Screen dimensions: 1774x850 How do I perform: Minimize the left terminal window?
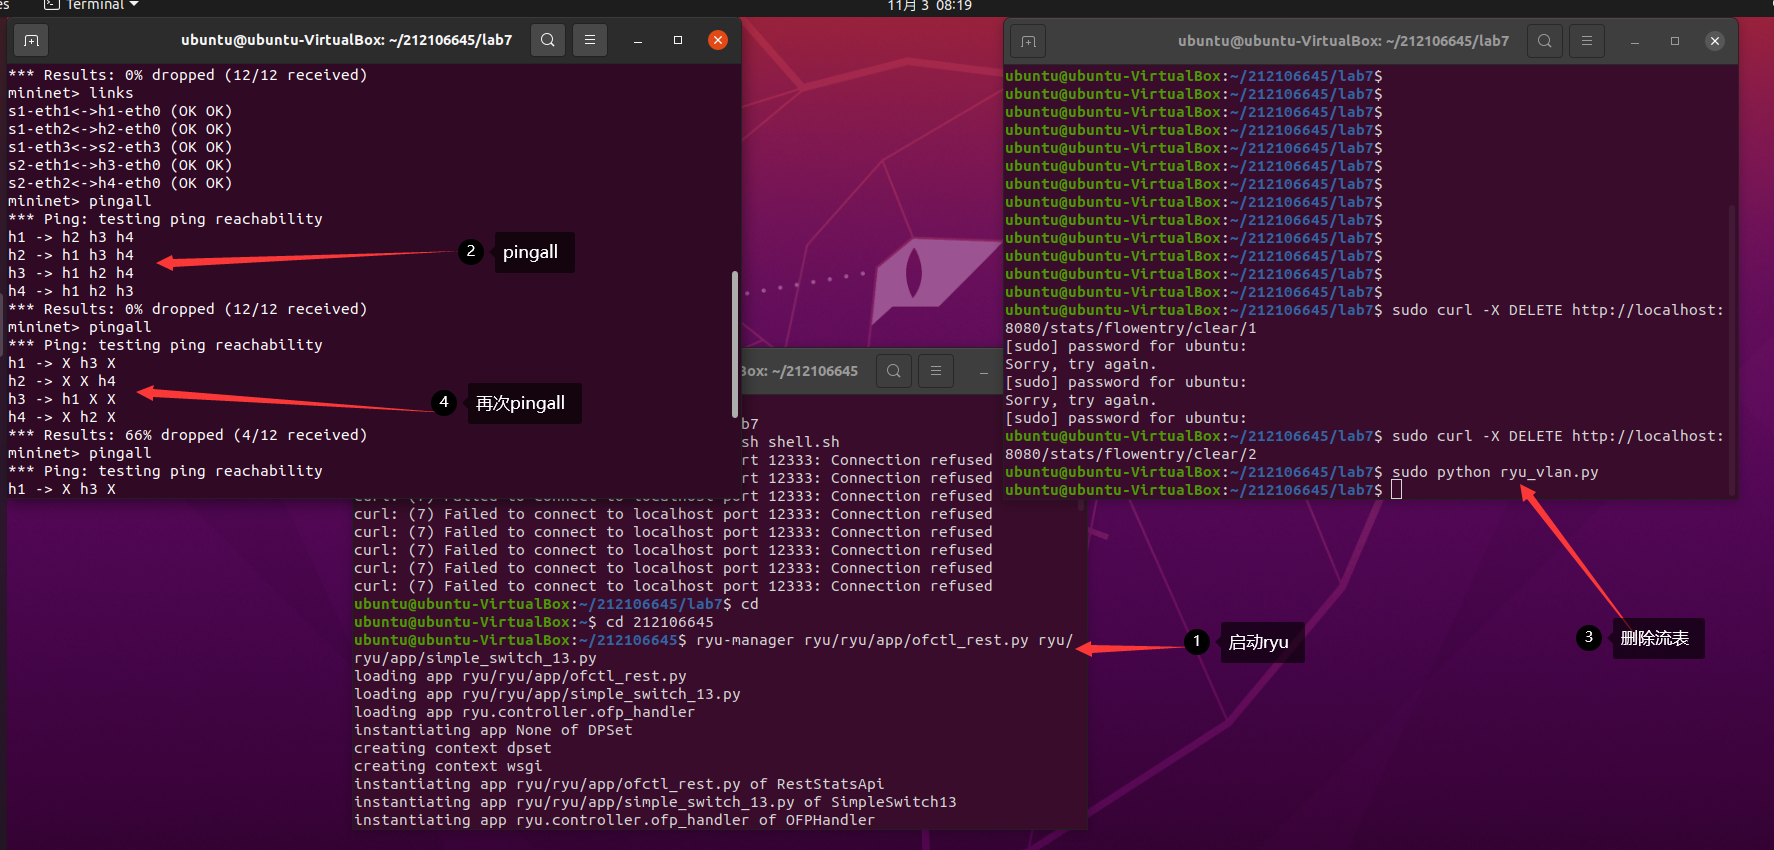pos(638,41)
